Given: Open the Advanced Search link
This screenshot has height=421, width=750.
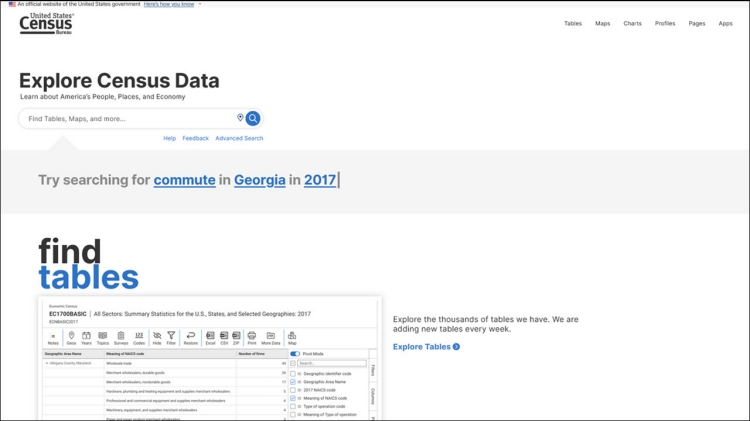Looking at the screenshot, I should 239,138.
